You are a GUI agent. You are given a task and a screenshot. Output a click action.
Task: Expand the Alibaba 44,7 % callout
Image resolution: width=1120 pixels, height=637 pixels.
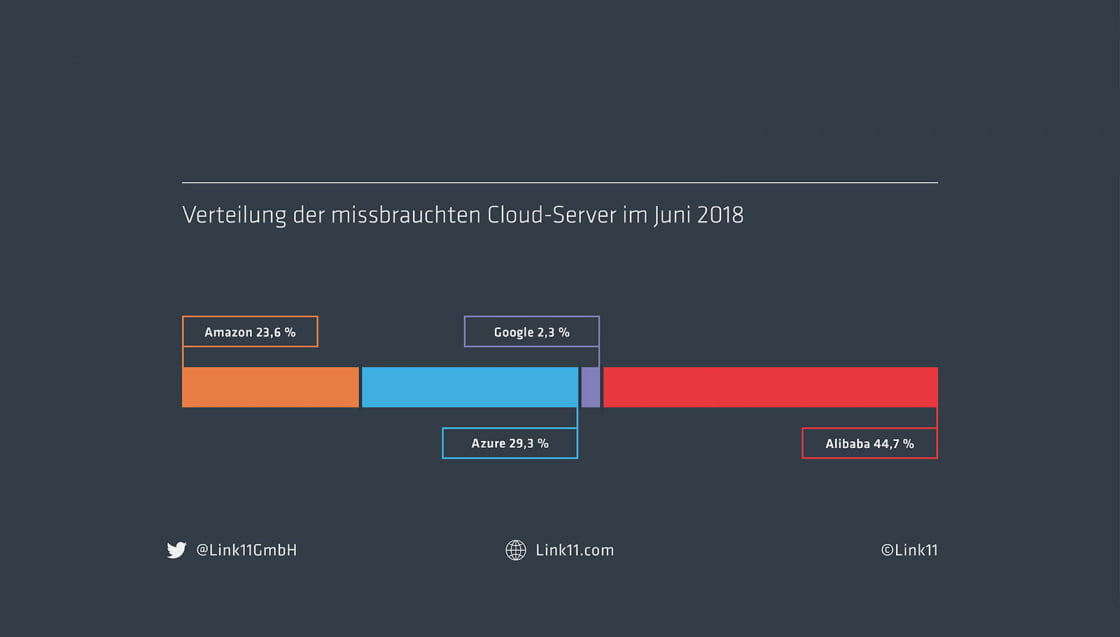pyautogui.click(x=869, y=443)
